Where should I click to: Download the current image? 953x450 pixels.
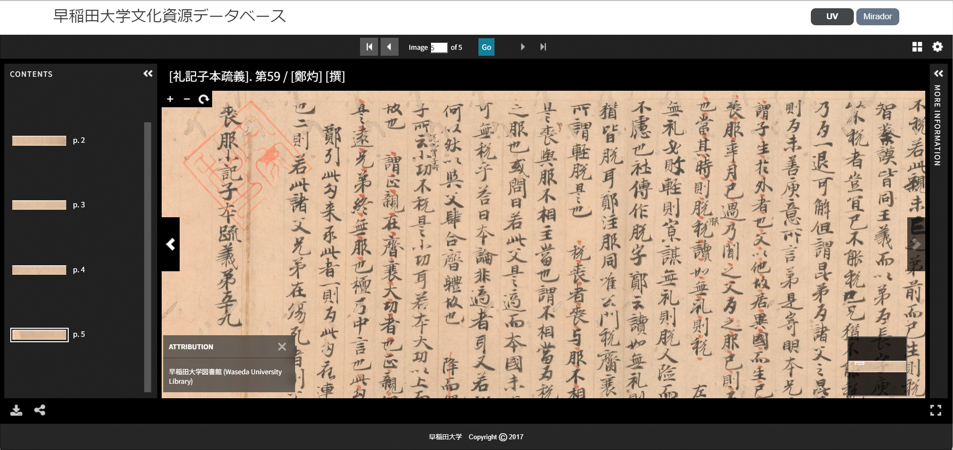[16, 410]
